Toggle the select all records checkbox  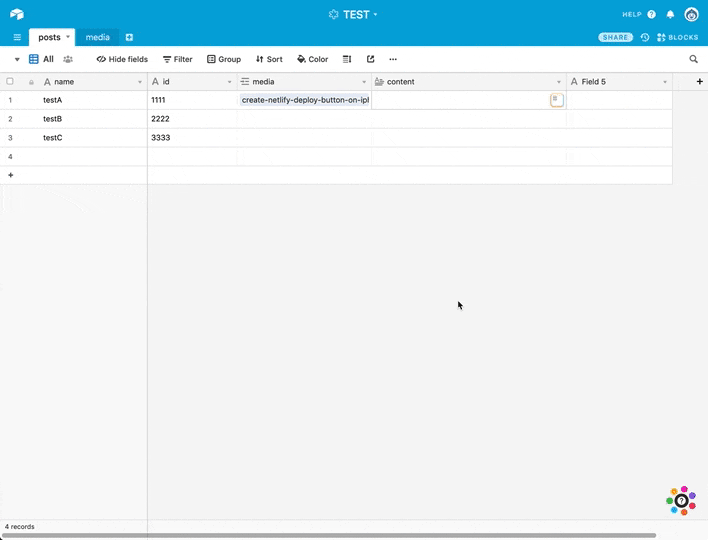(x=10, y=81)
